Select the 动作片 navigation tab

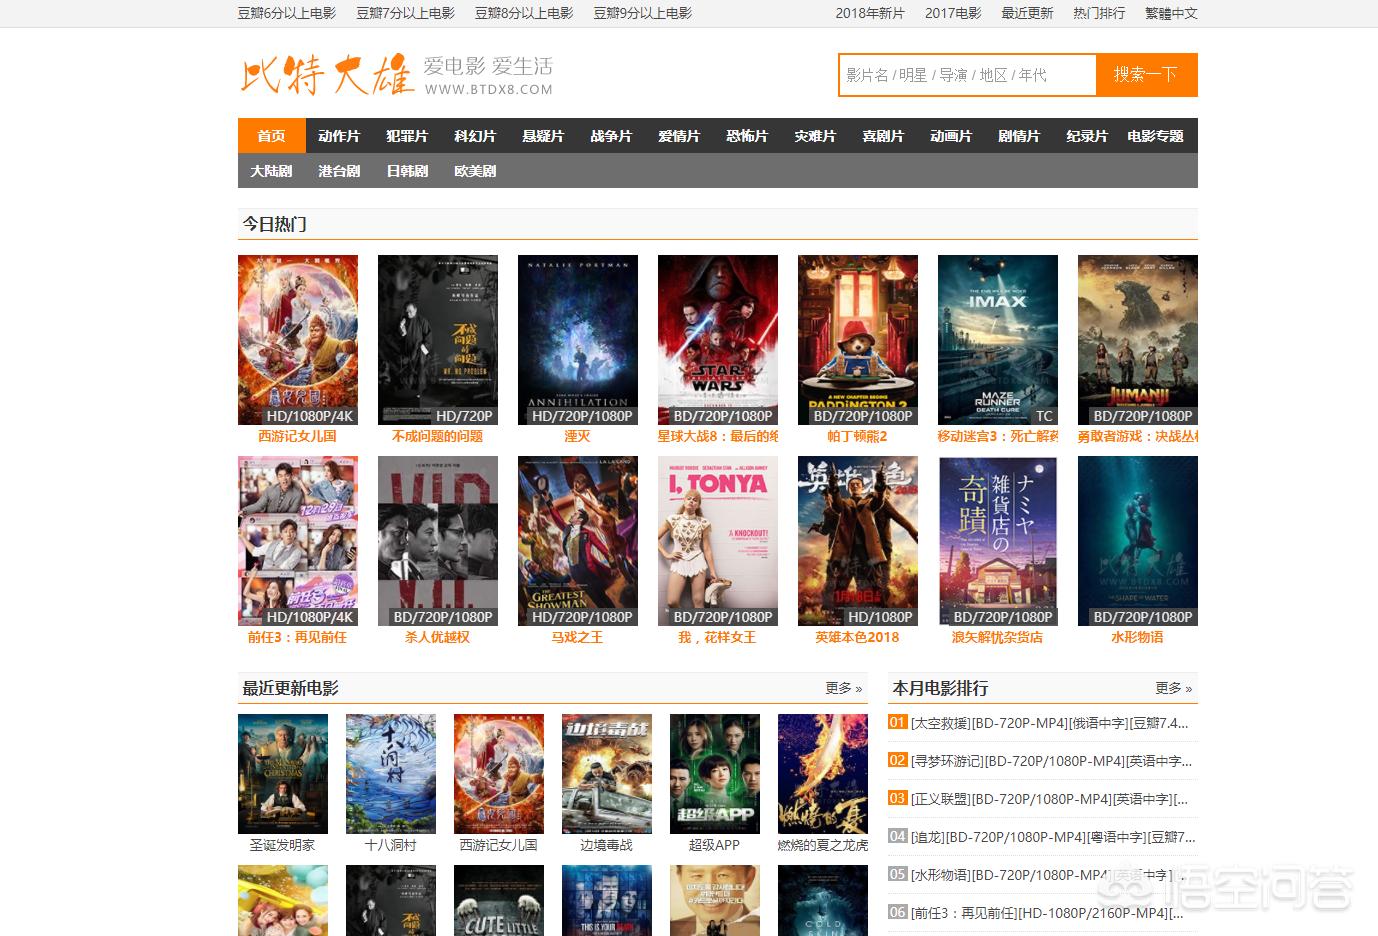pos(339,136)
